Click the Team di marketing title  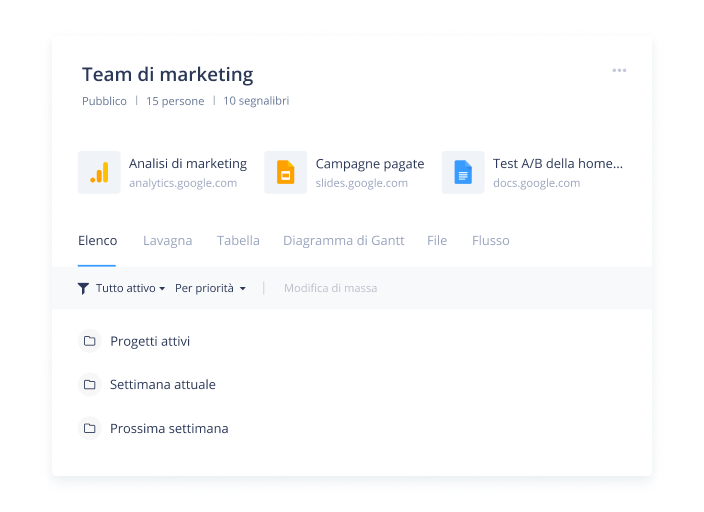point(167,75)
